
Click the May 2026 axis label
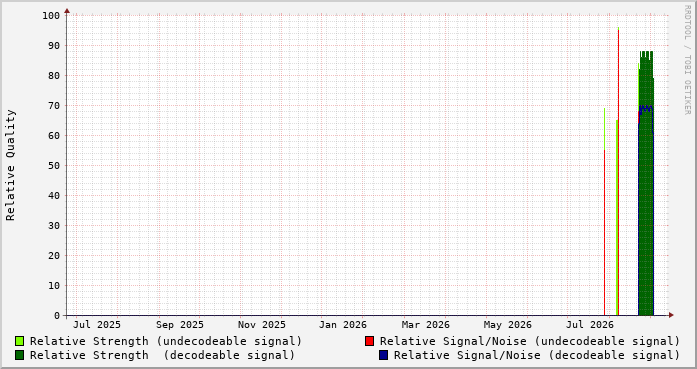508,325
